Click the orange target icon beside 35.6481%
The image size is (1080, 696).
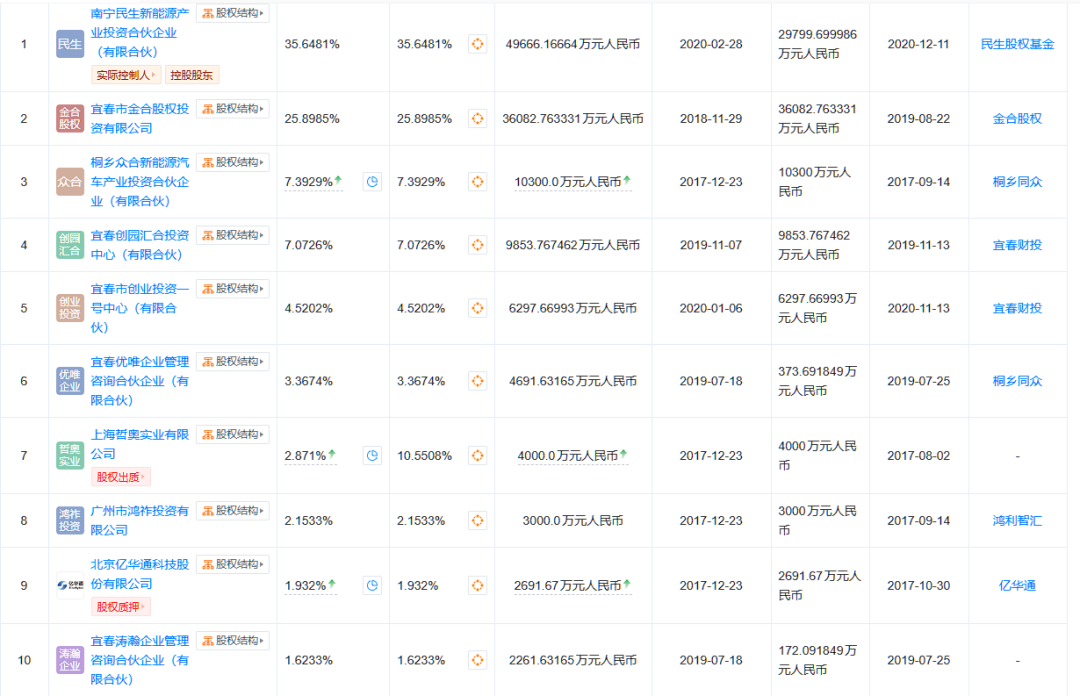(478, 44)
